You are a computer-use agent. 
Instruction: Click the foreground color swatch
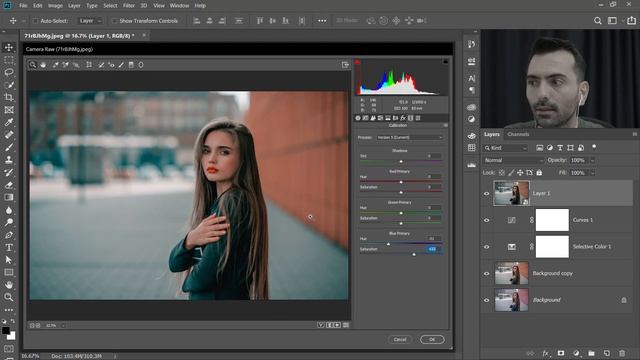point(6,331)
